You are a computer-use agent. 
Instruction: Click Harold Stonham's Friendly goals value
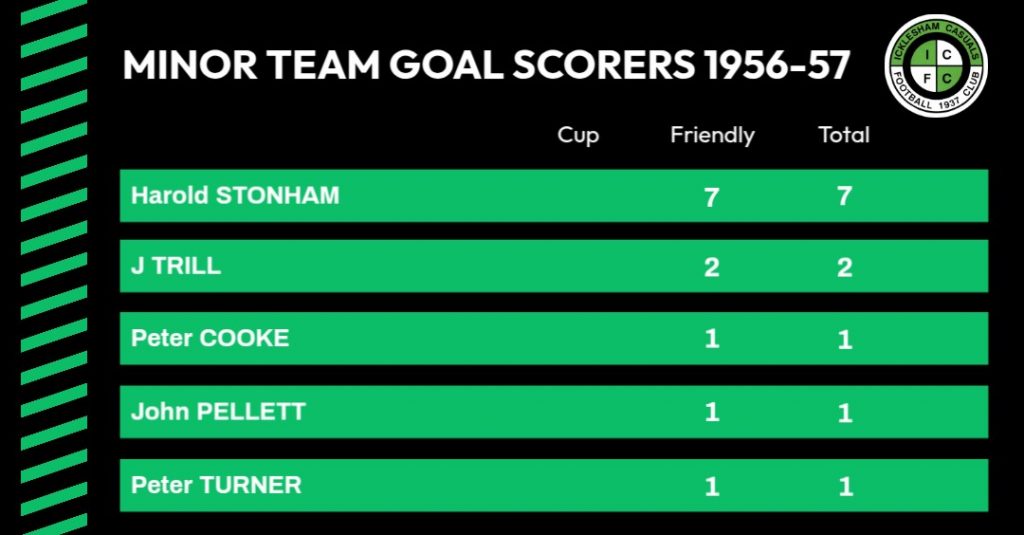[x=712, y=196]
